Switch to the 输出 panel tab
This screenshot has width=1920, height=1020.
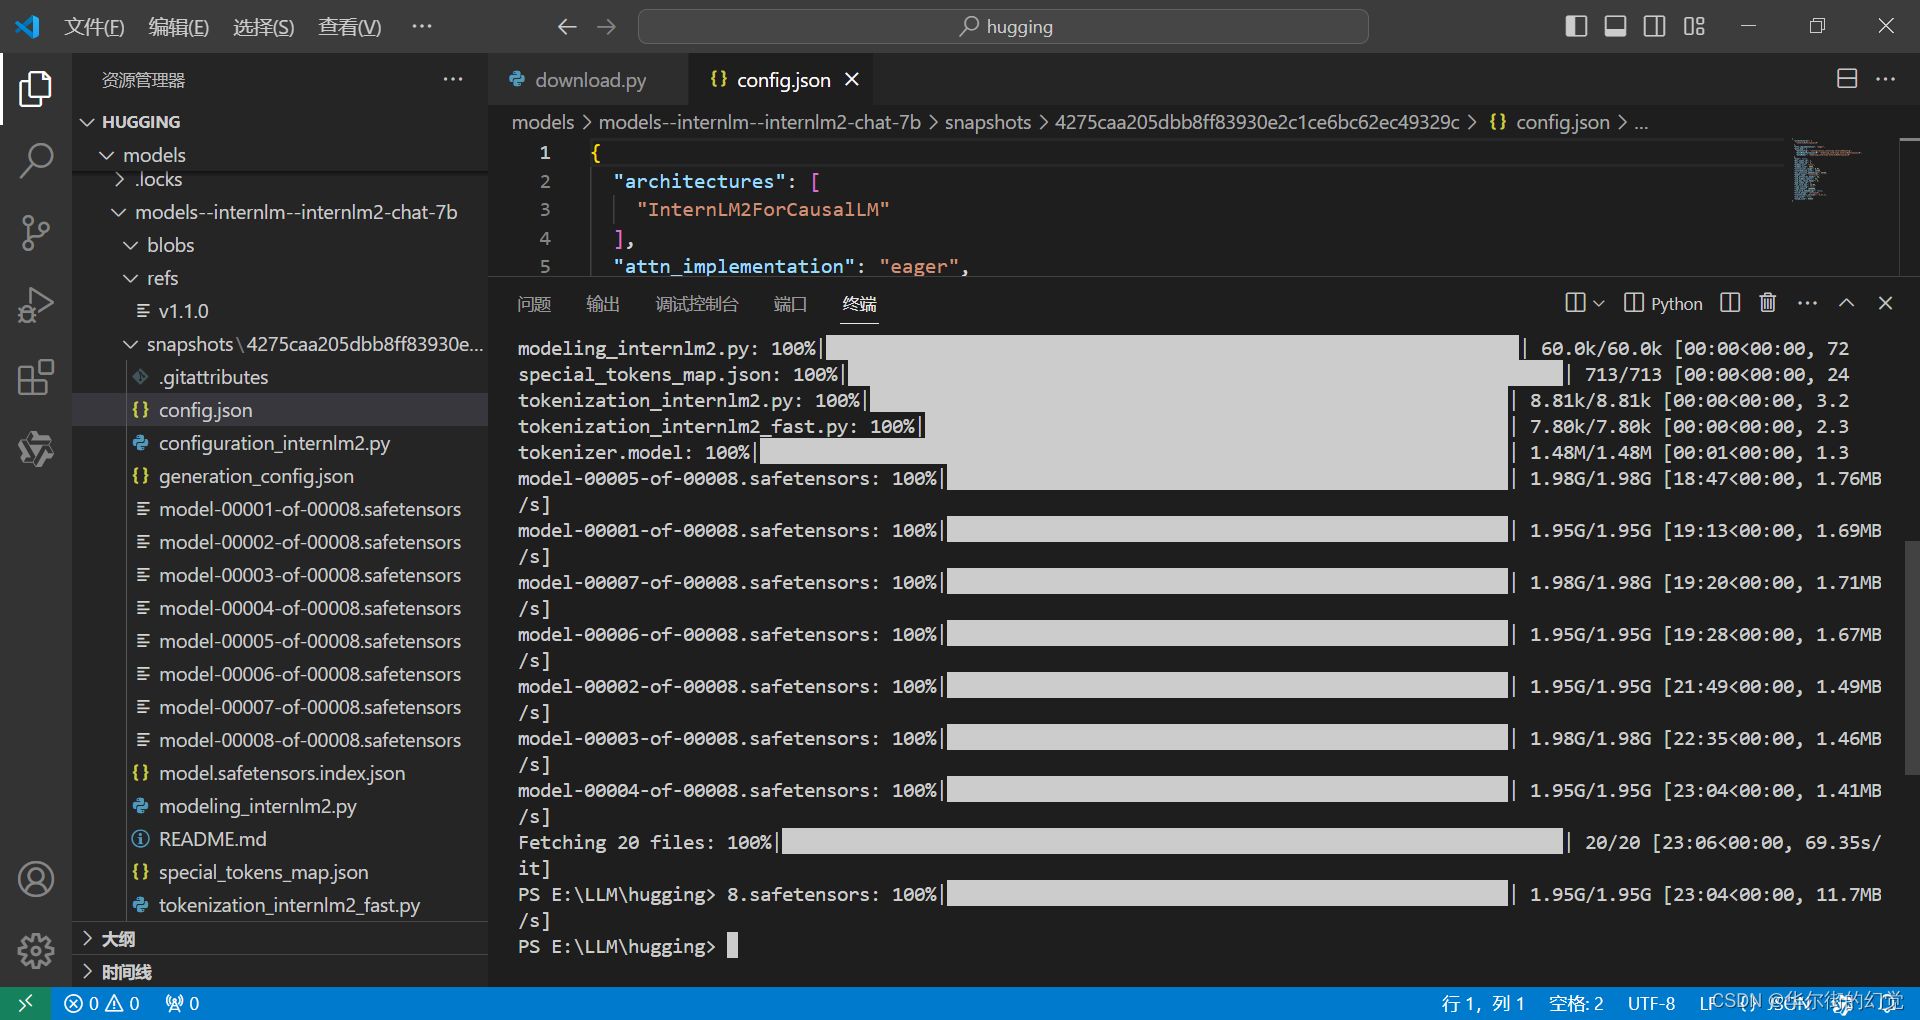pos(603,304)
